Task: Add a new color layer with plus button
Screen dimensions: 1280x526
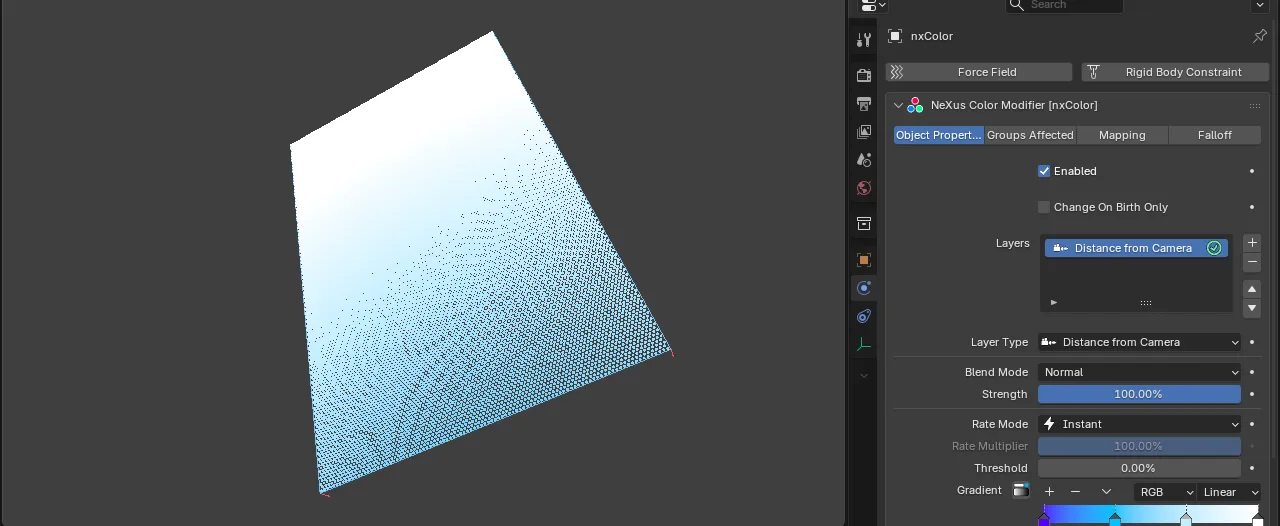Action: pos(1252,243)
